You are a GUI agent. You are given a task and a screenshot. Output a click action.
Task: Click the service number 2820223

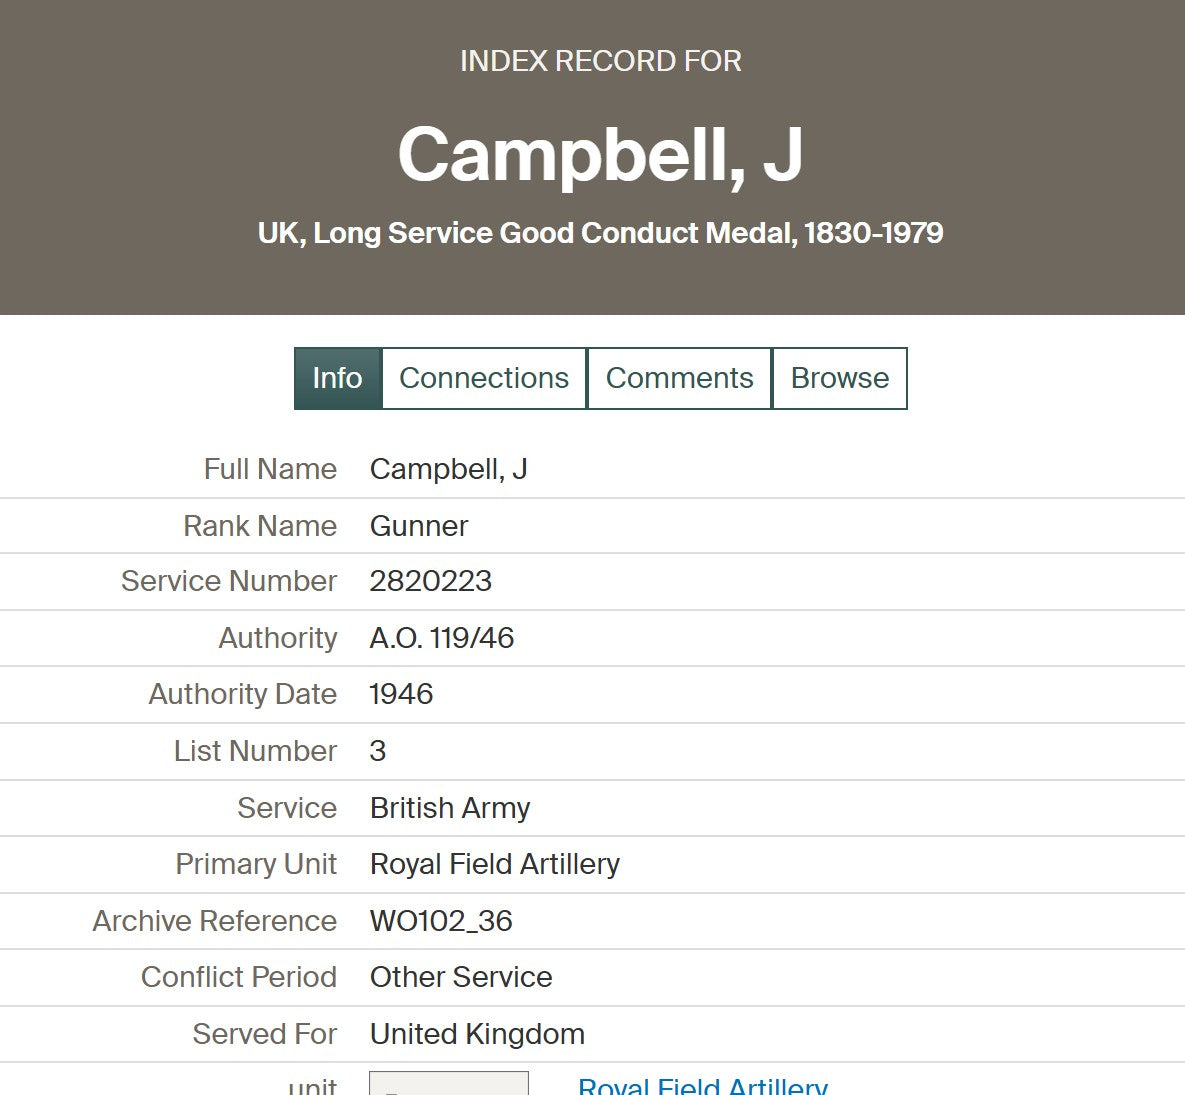click(x=431, y=581)
